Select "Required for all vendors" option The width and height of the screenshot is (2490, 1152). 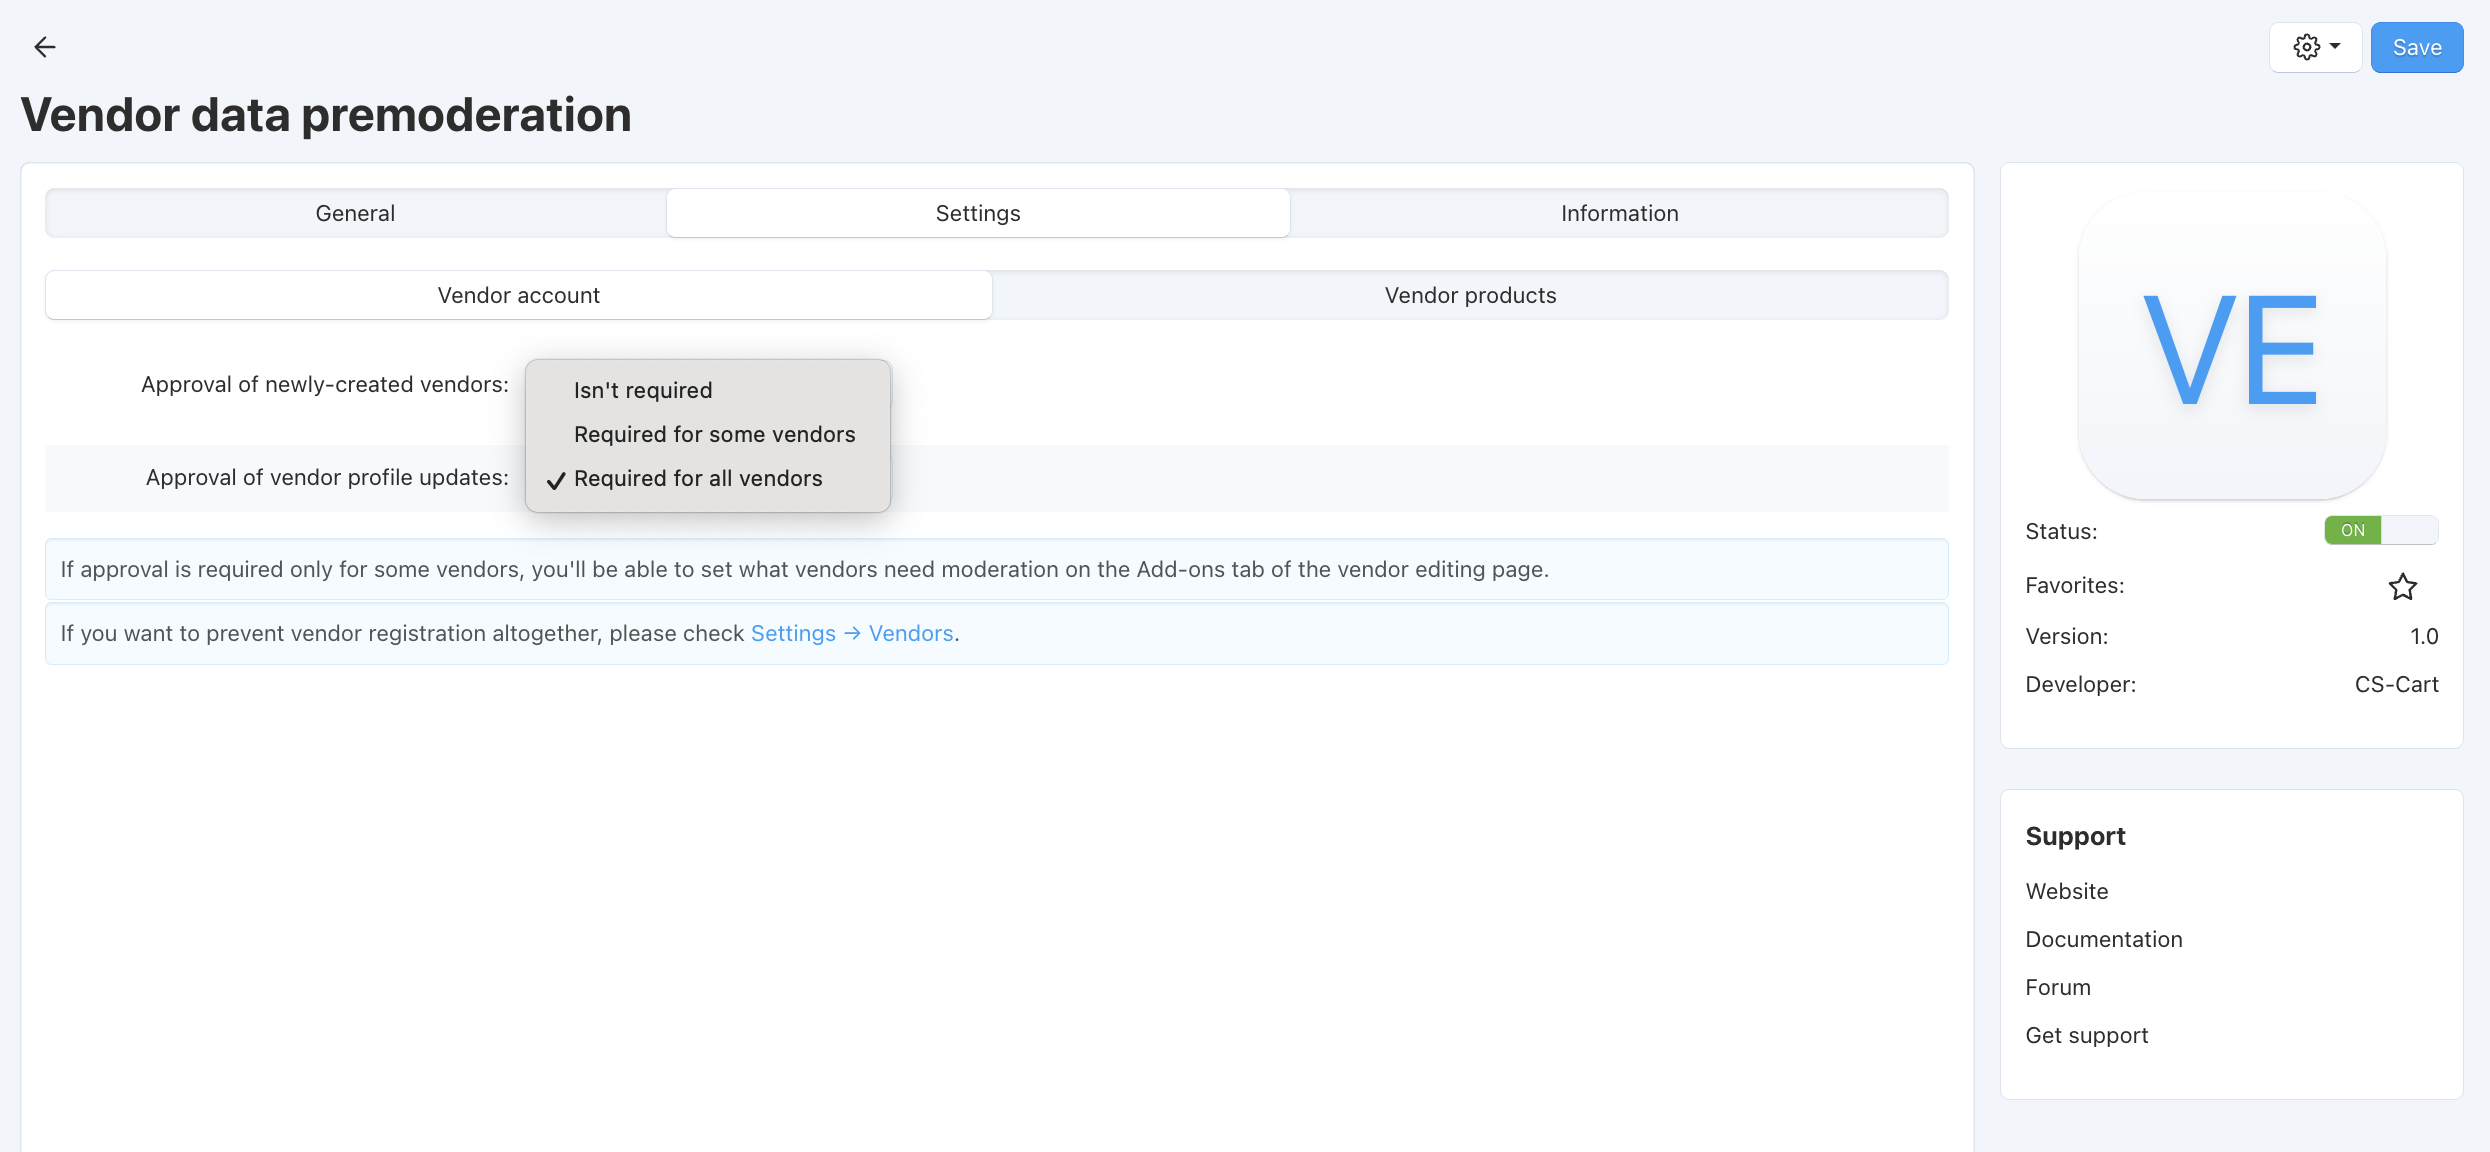pos(708,478)
